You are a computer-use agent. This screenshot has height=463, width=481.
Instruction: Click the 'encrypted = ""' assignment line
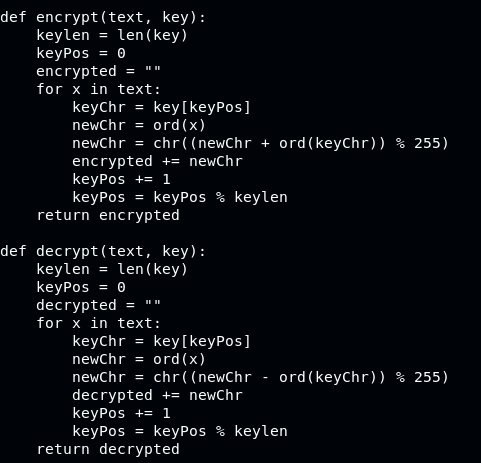[99, 71]
